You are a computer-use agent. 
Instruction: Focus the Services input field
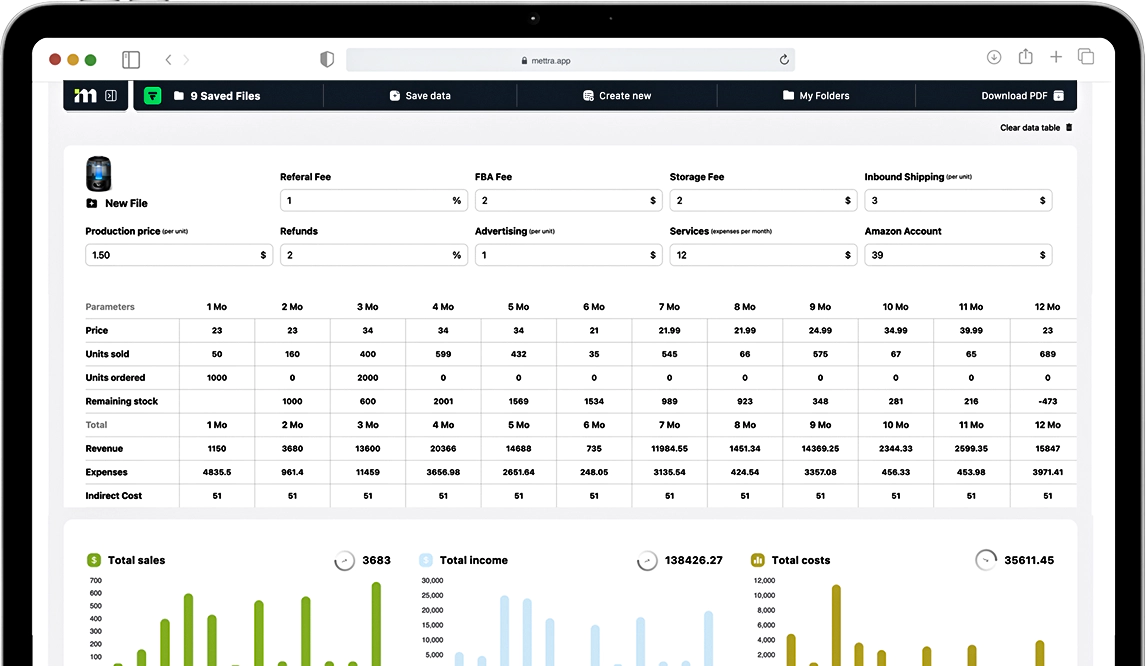(x=763, y=255)
